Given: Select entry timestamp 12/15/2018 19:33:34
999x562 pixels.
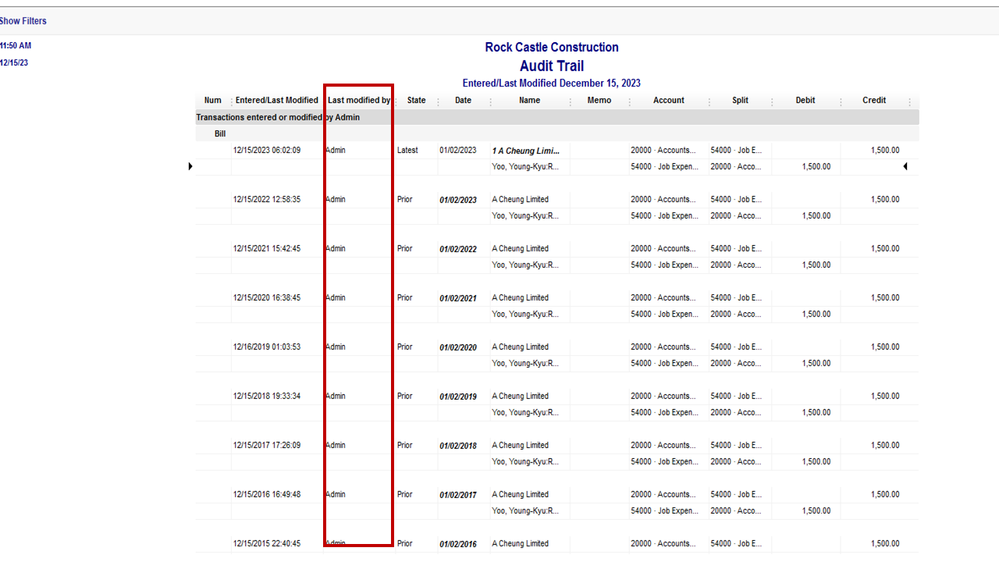Looking at the screenshot, I should [x=267, y=396].
